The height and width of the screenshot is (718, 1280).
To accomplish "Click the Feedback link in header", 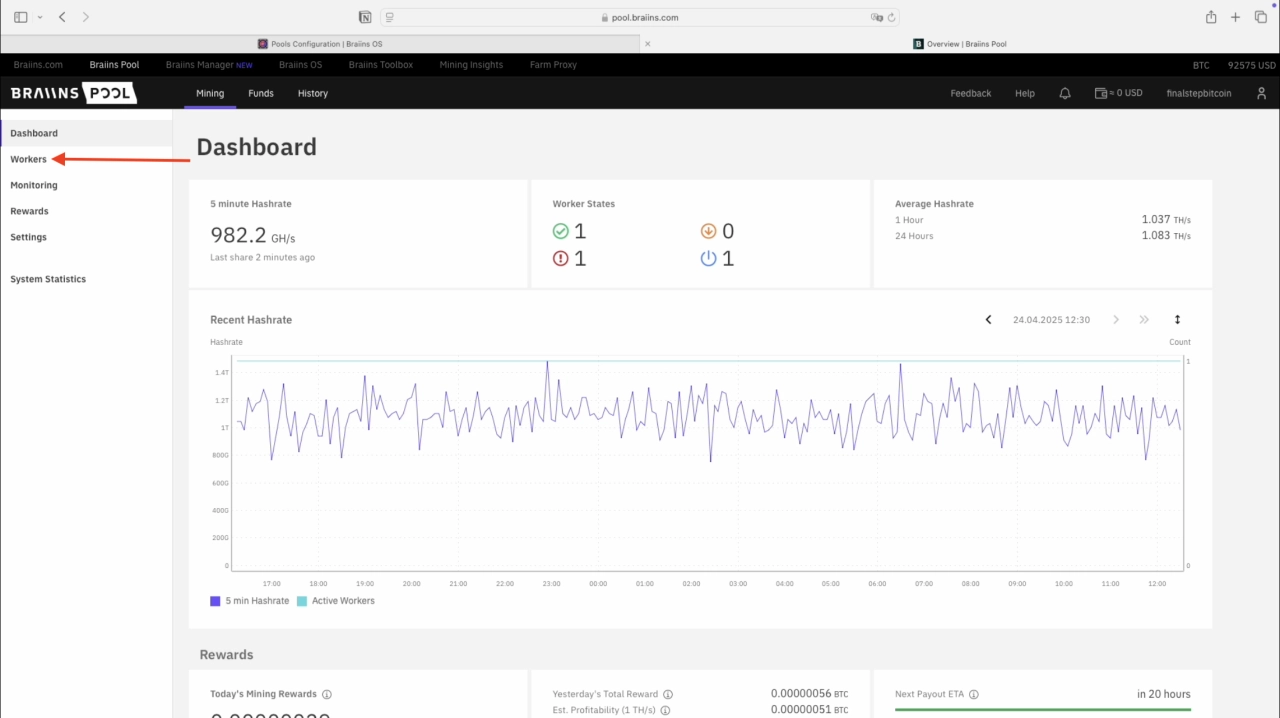I will [971, 93].
